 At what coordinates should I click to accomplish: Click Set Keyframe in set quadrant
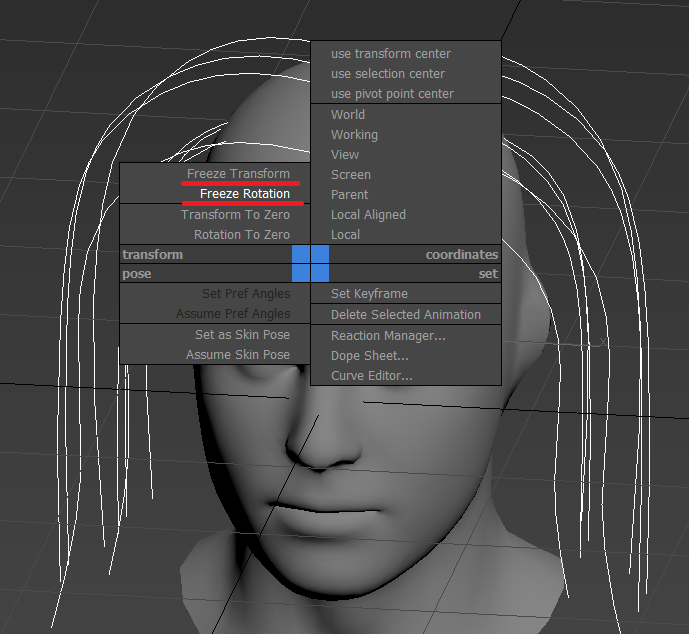[x=369, y=294]
